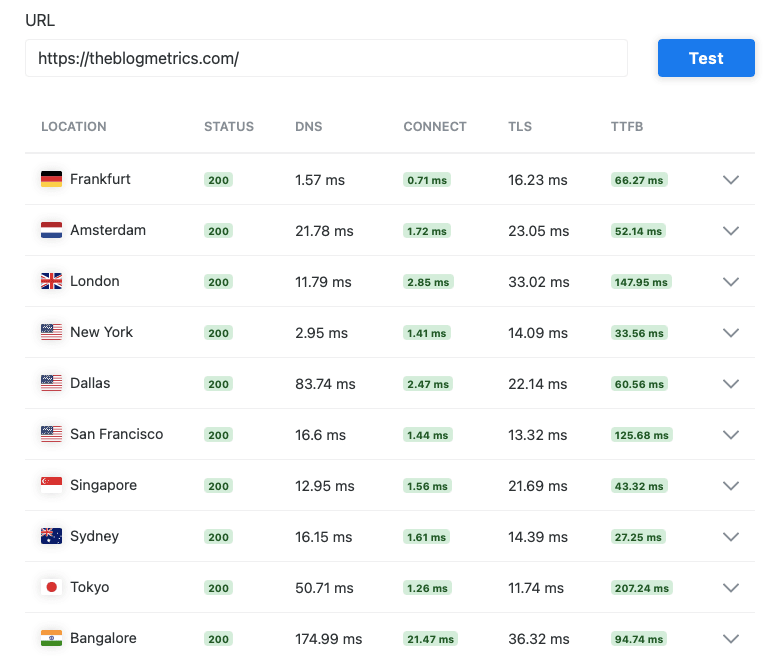Click the blue Test button

[x=705, y=58]
